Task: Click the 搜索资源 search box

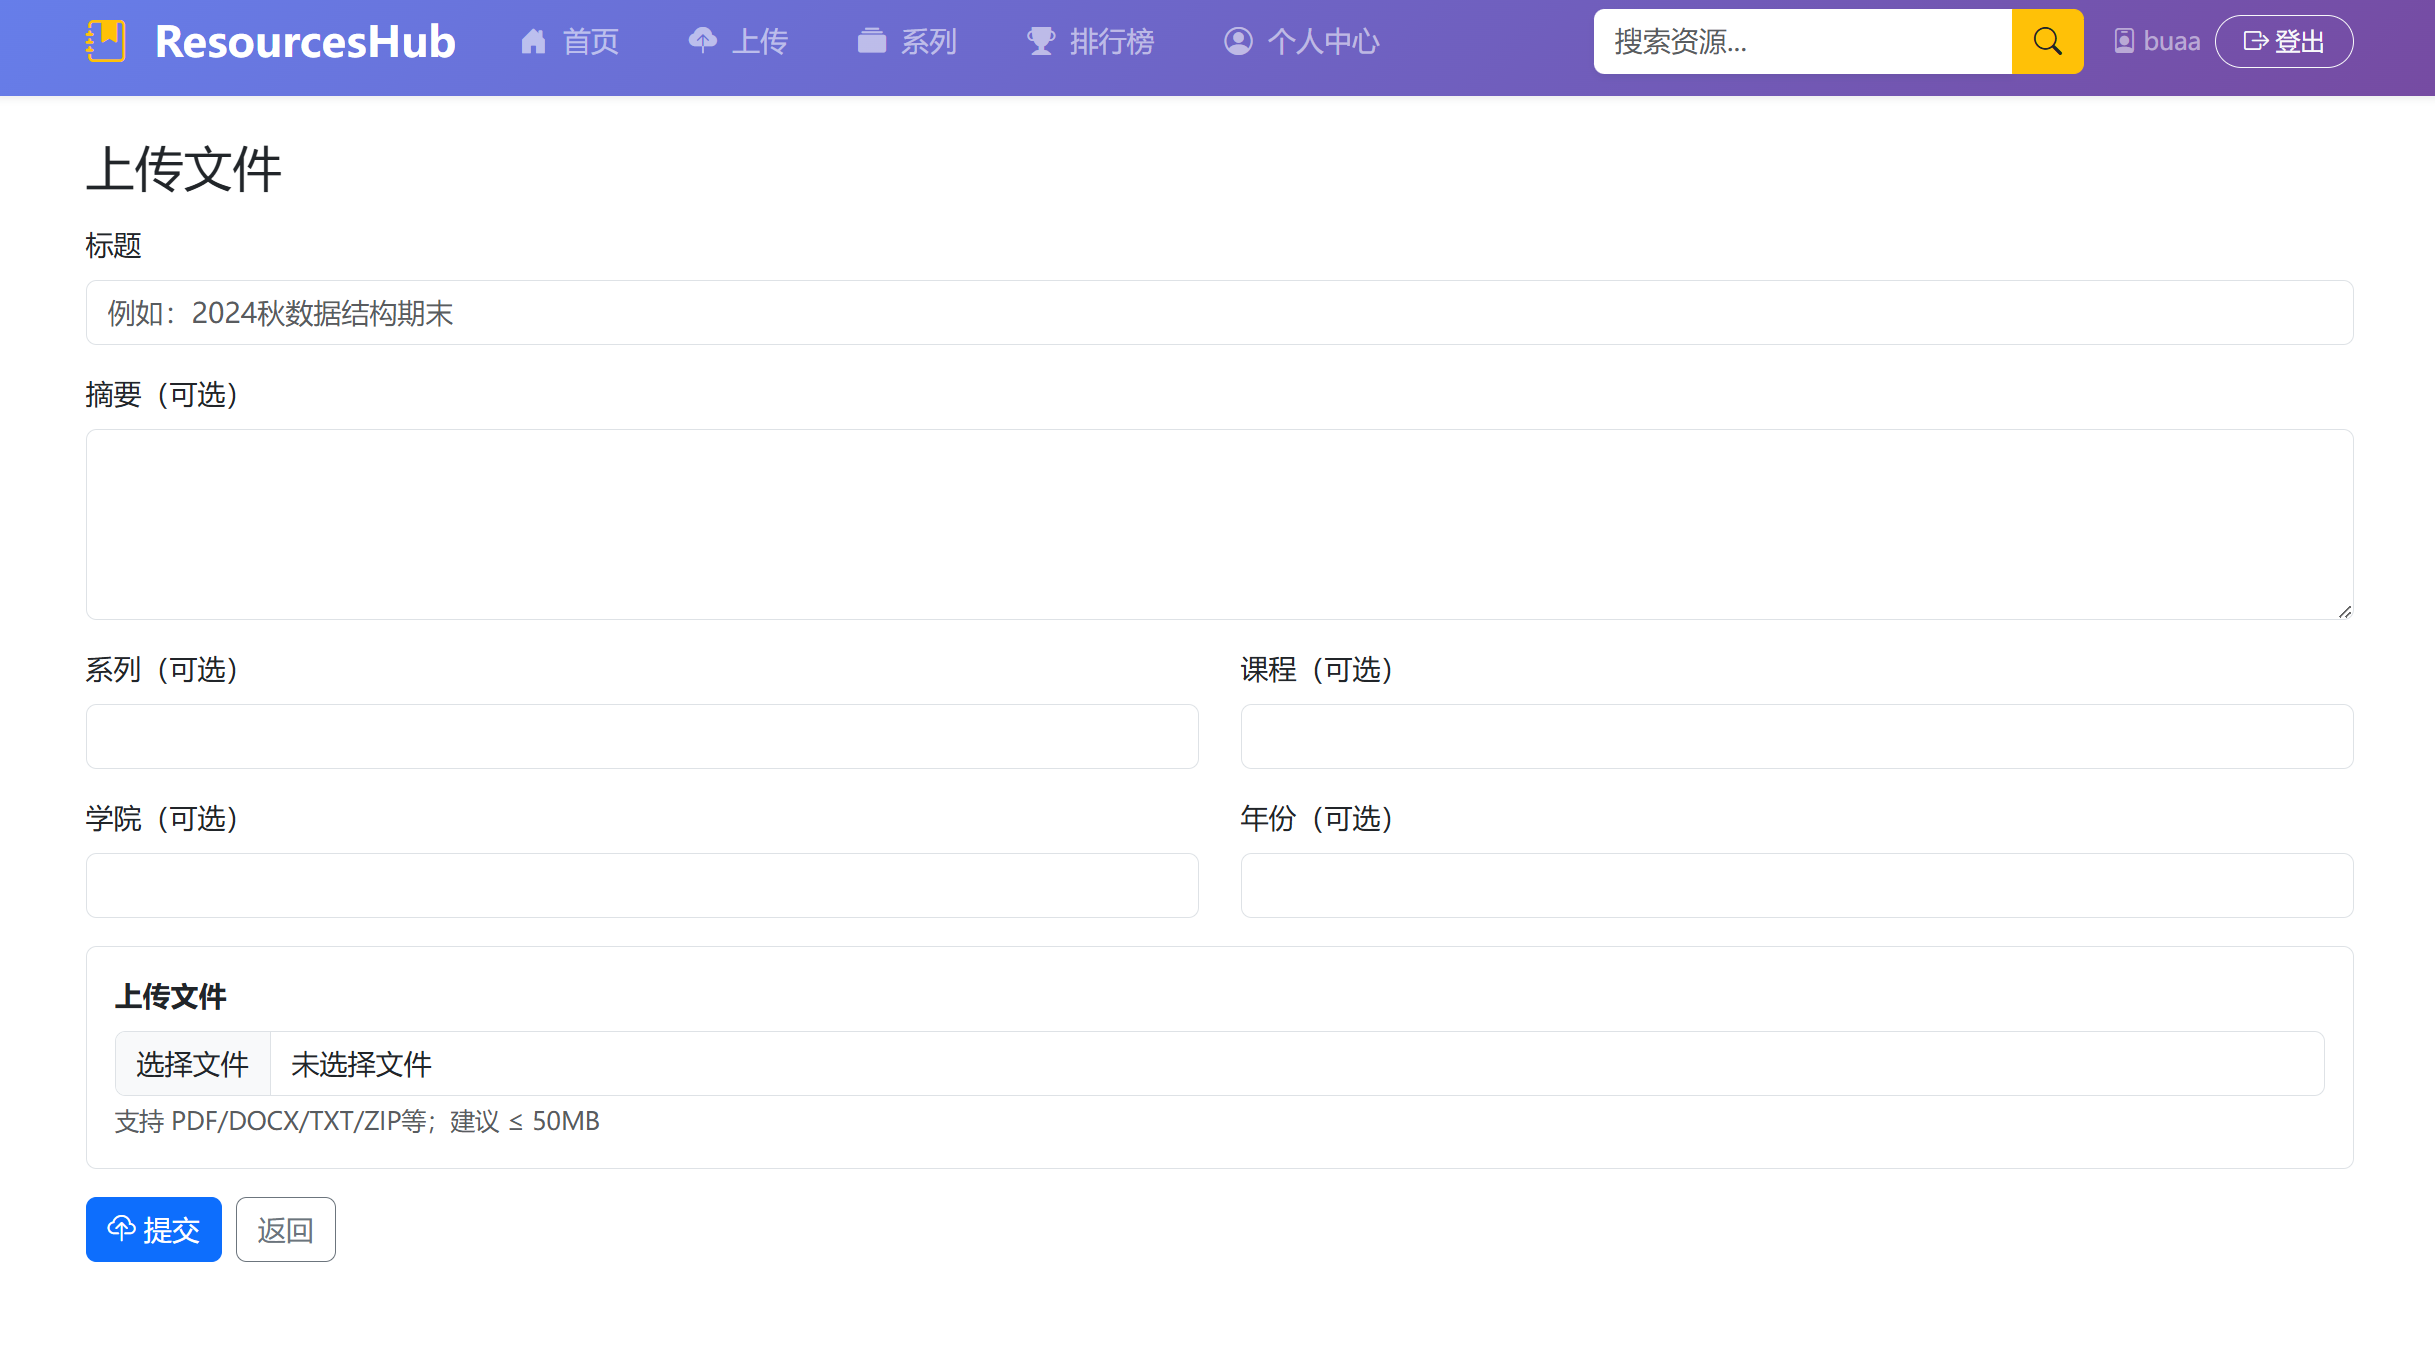Action: pos(1802,42)
